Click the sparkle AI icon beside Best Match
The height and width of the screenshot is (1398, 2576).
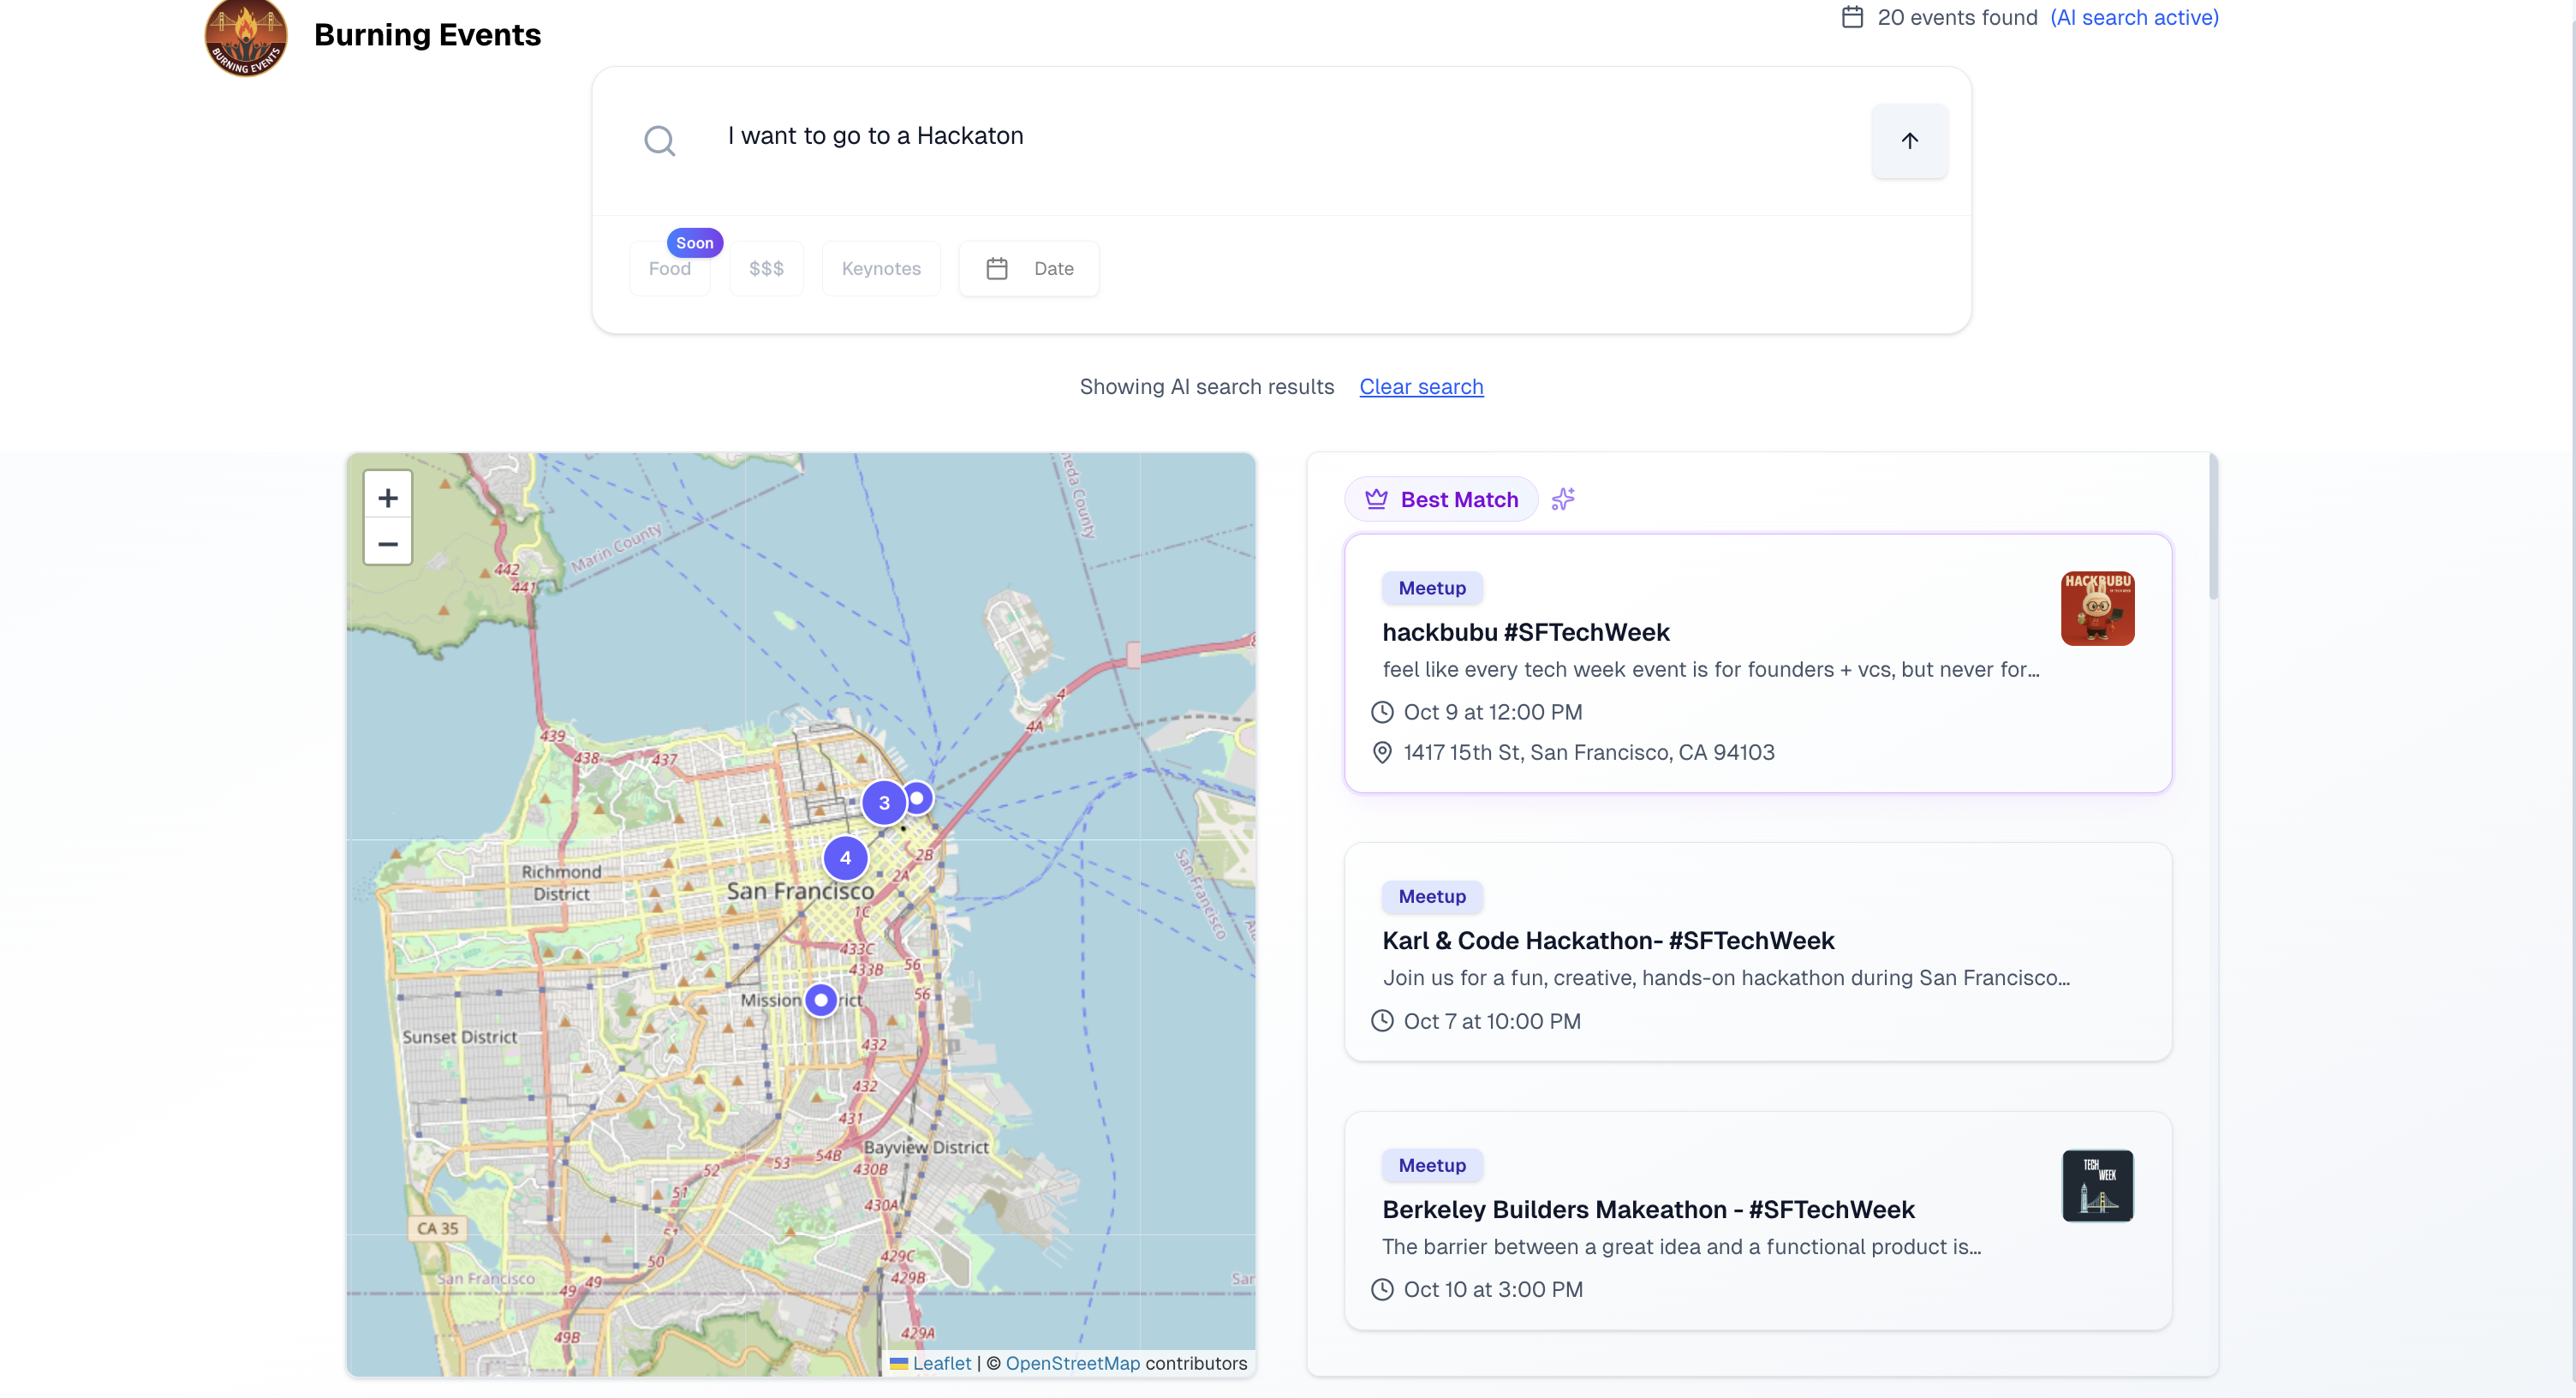click(1563, 498)
